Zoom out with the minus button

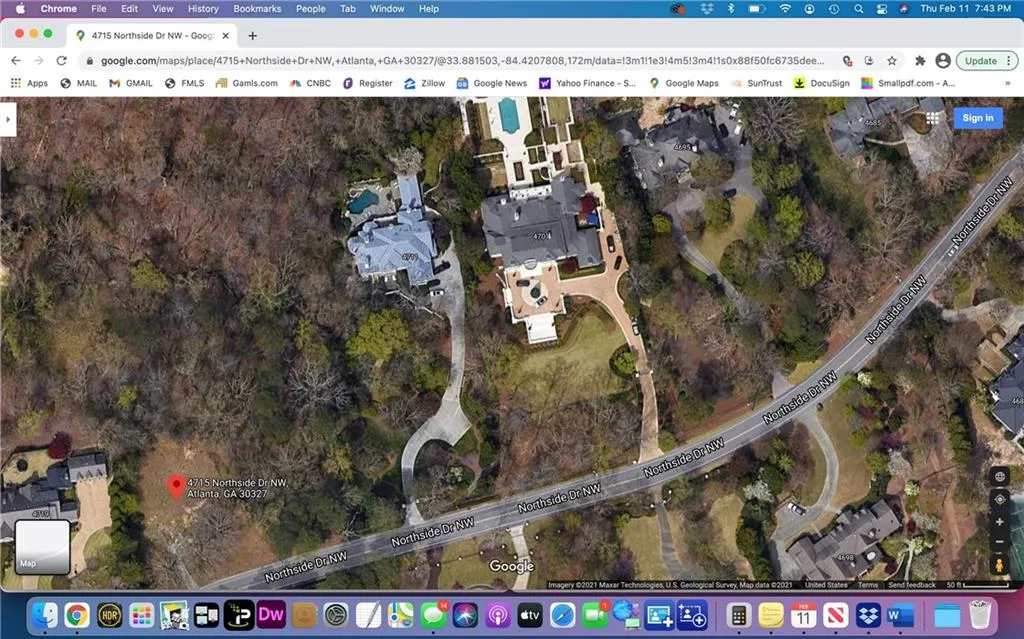[1000, 542]
